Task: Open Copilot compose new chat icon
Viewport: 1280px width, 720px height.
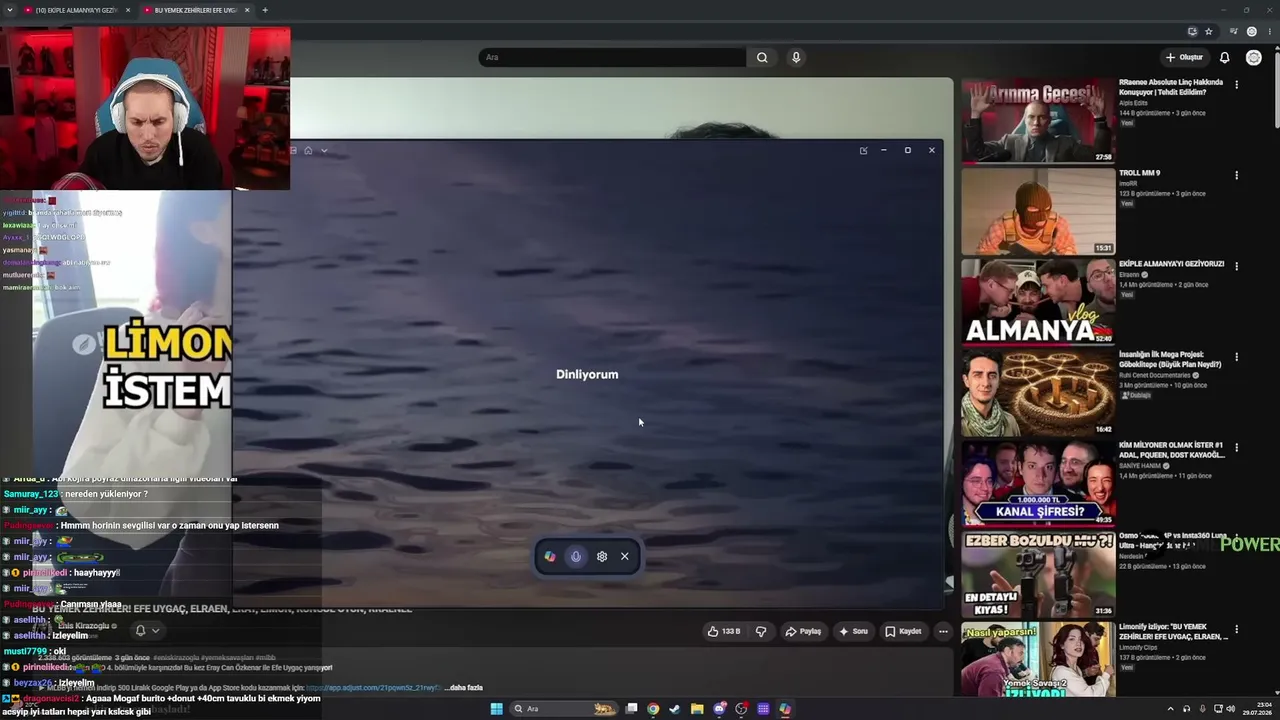Action: click(x=863, y=151)
